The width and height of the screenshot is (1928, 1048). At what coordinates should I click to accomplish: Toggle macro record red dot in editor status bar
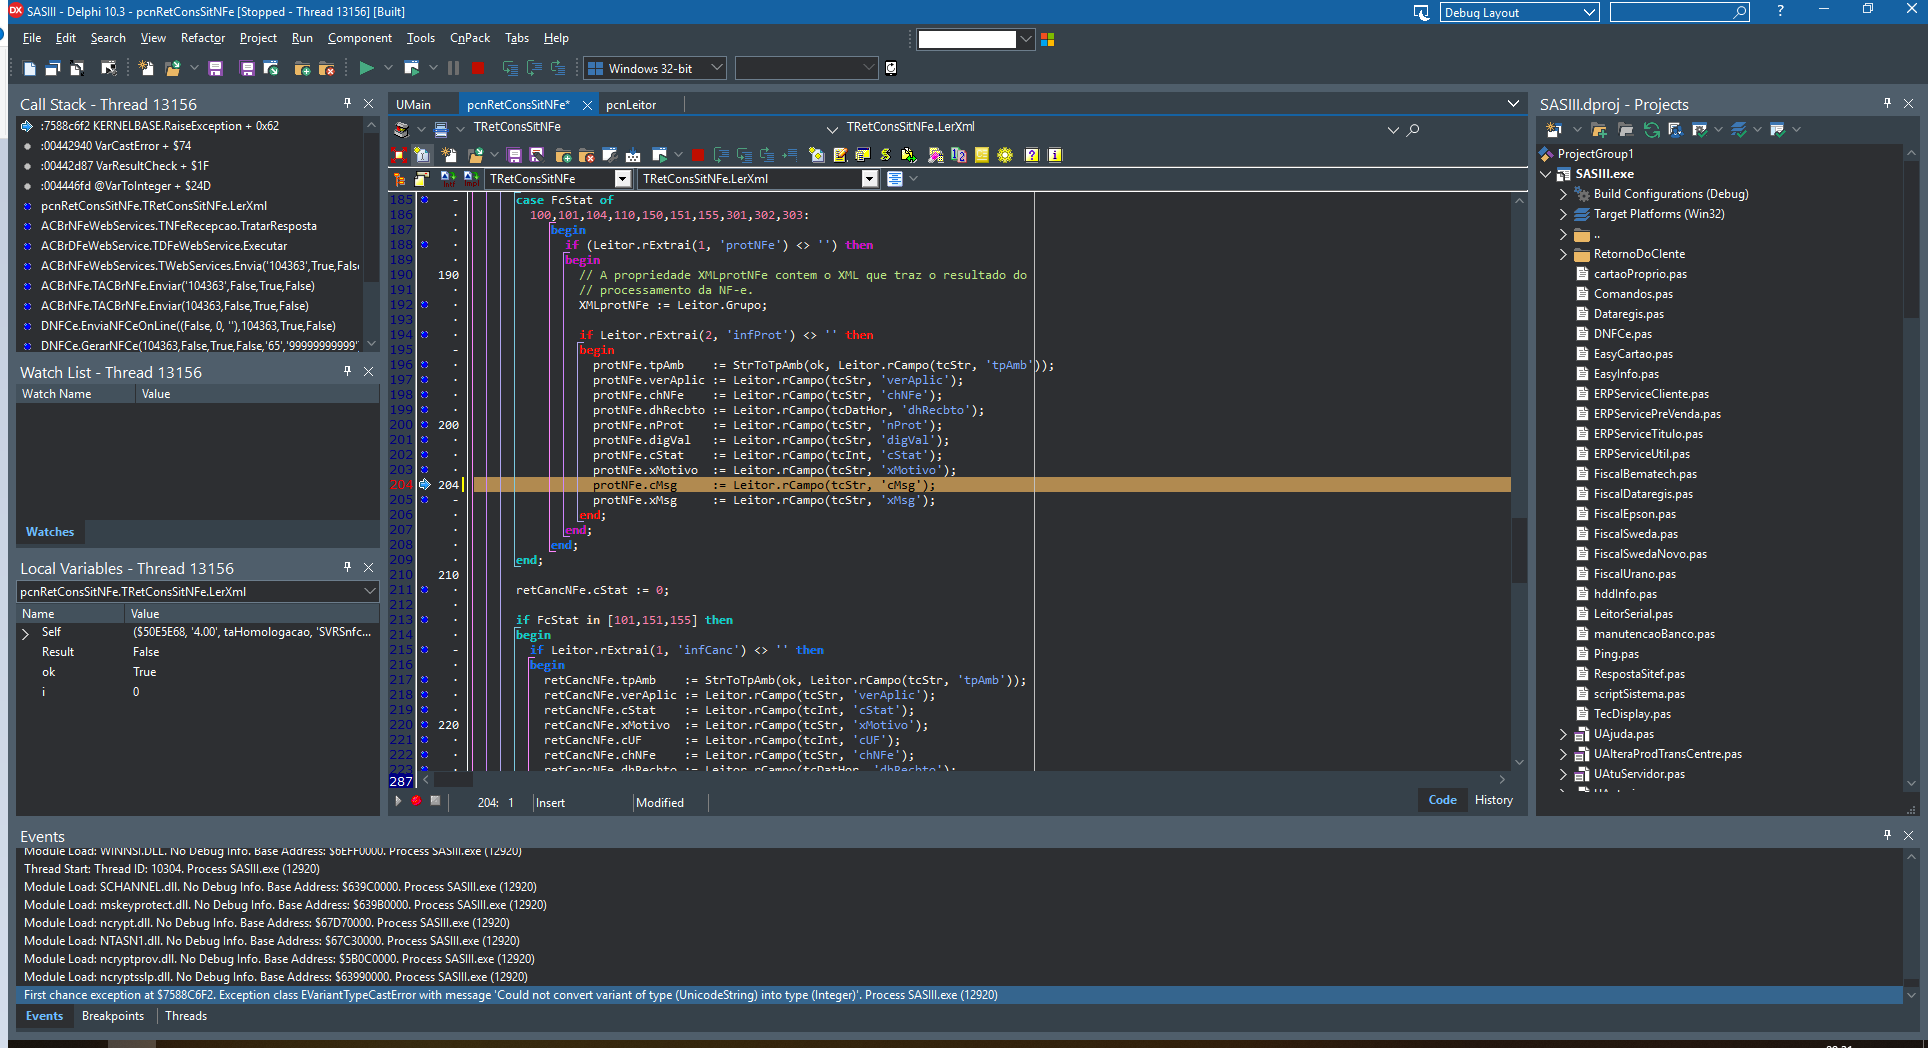tap(416, 801)
